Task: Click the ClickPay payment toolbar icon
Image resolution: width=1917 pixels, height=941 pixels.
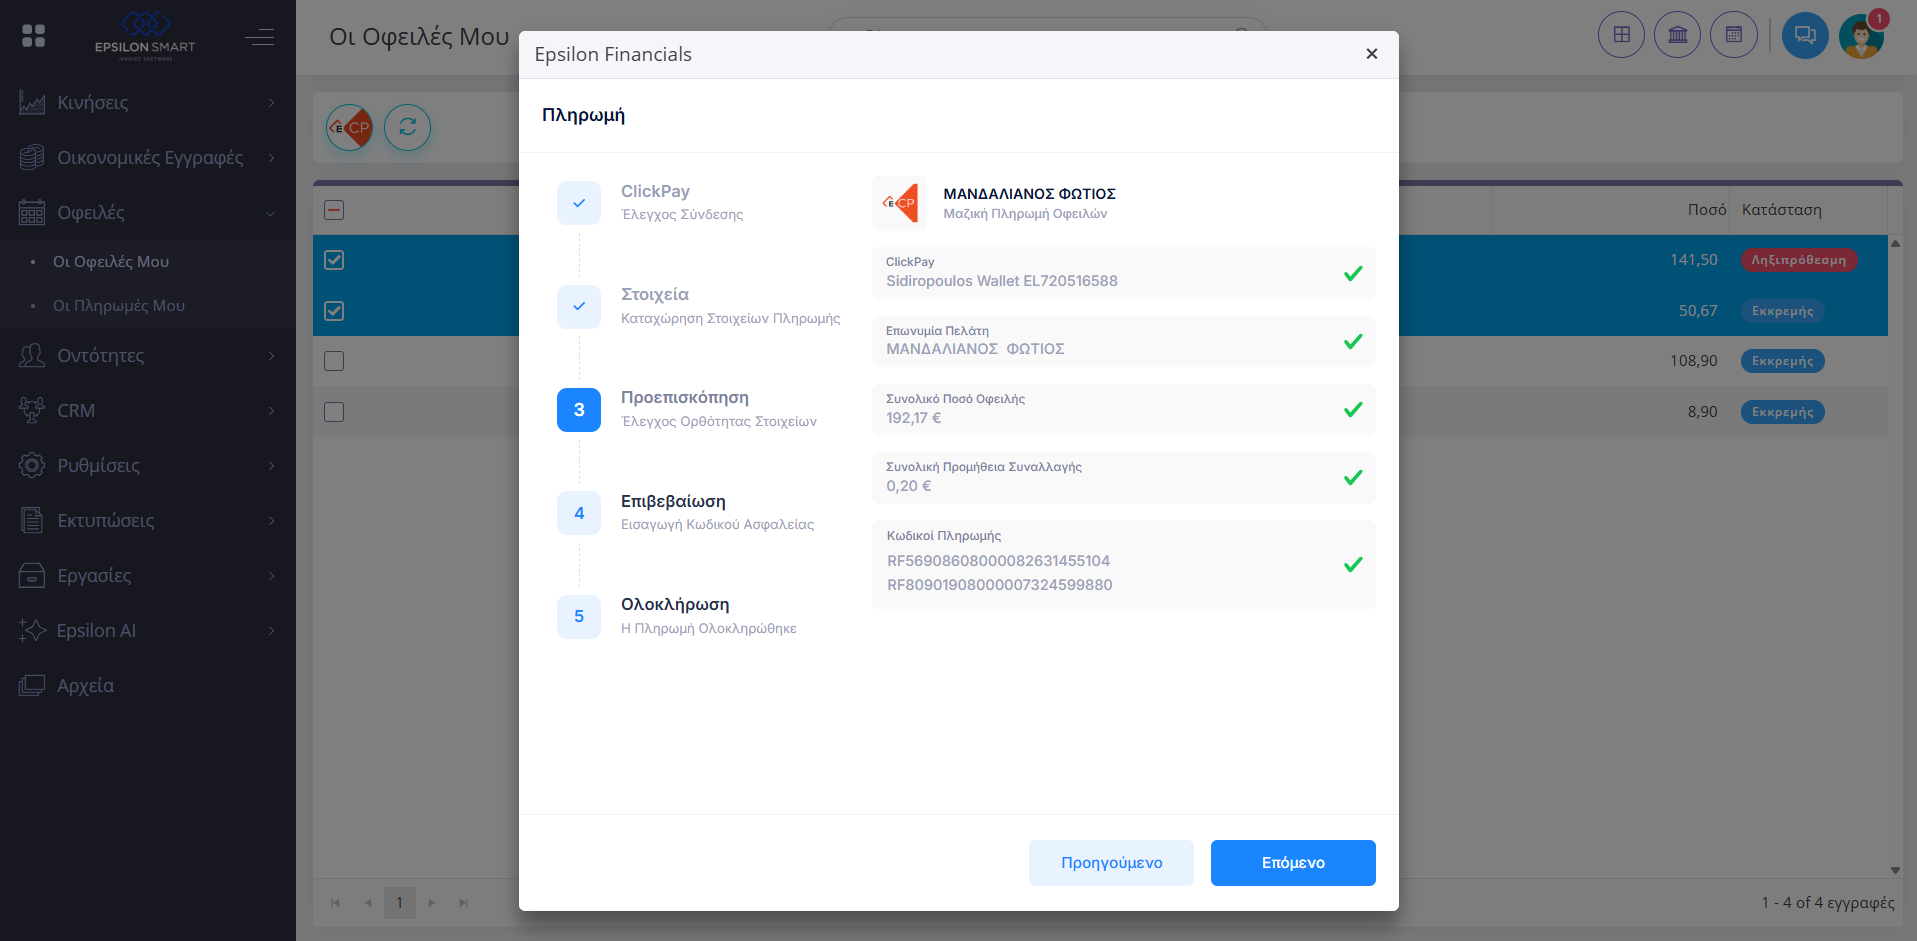Action: point(350,128)
